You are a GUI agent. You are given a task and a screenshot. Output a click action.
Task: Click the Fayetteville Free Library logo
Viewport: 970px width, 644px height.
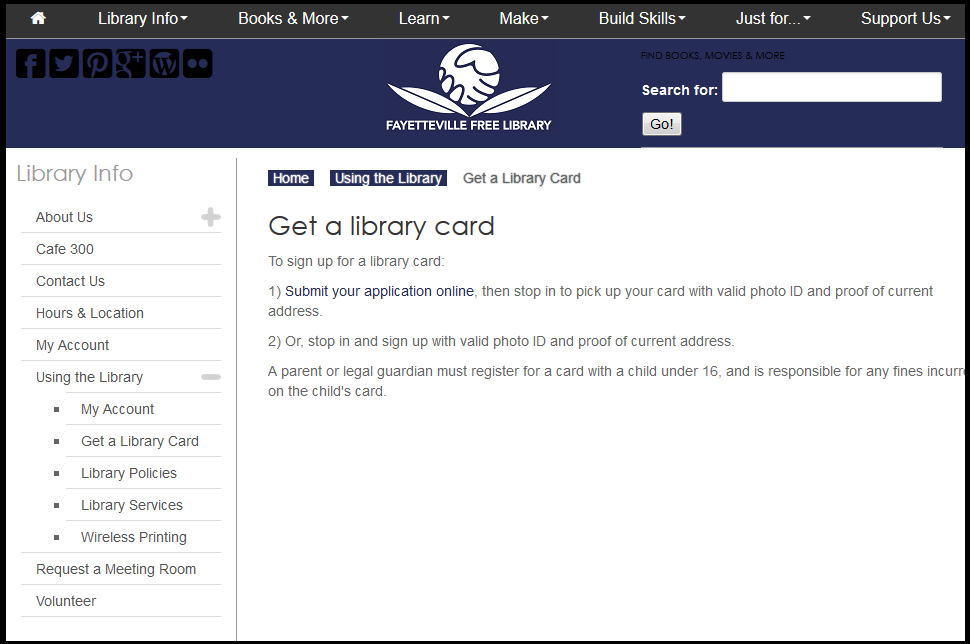468,88
